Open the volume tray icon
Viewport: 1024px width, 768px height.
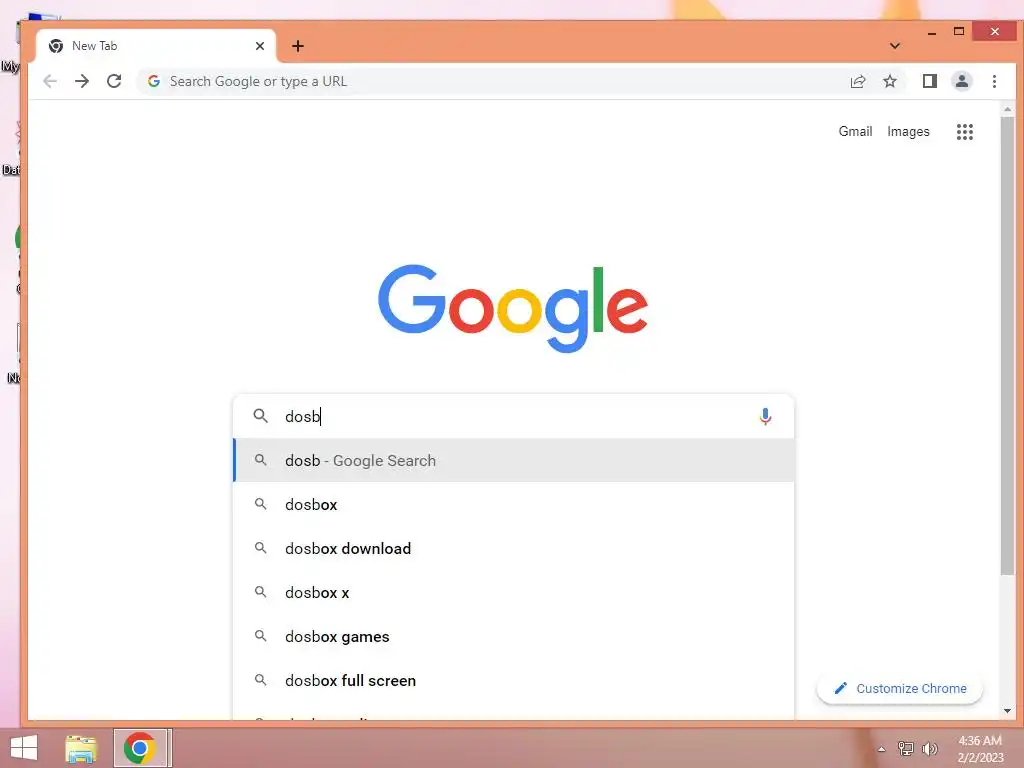929,749
